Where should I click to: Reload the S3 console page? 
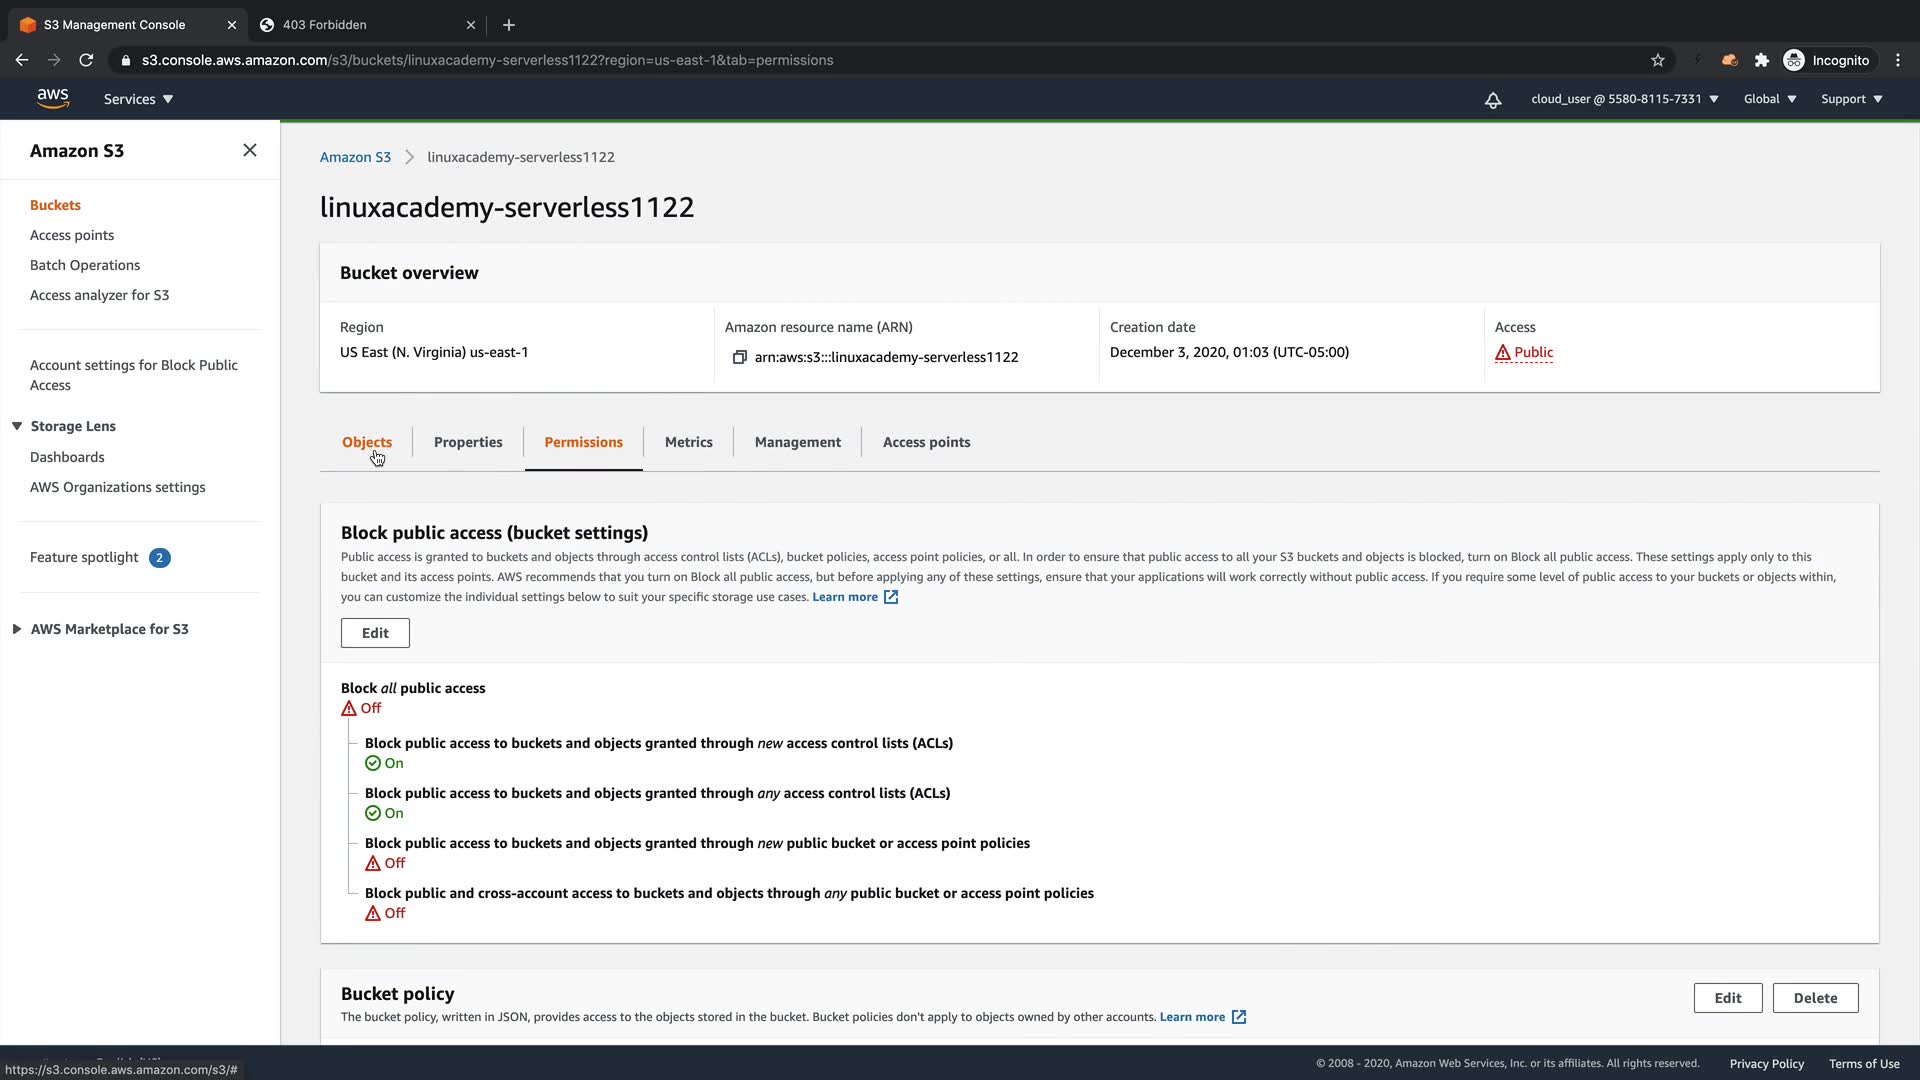tap(86, 60)
